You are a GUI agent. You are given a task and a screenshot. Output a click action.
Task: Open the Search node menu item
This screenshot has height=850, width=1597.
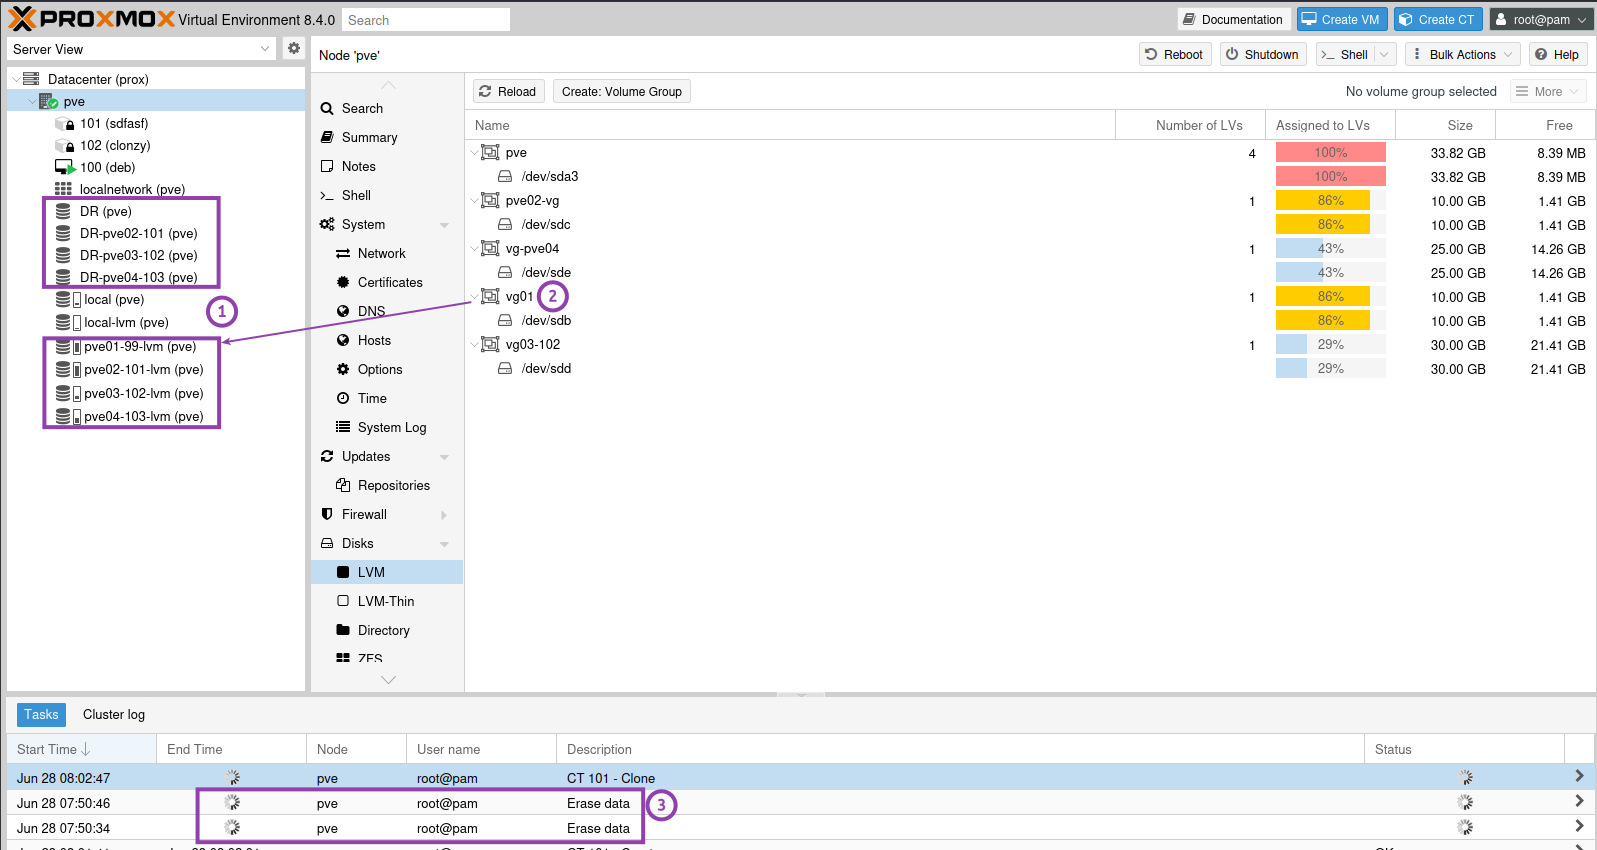click(362, 108)
